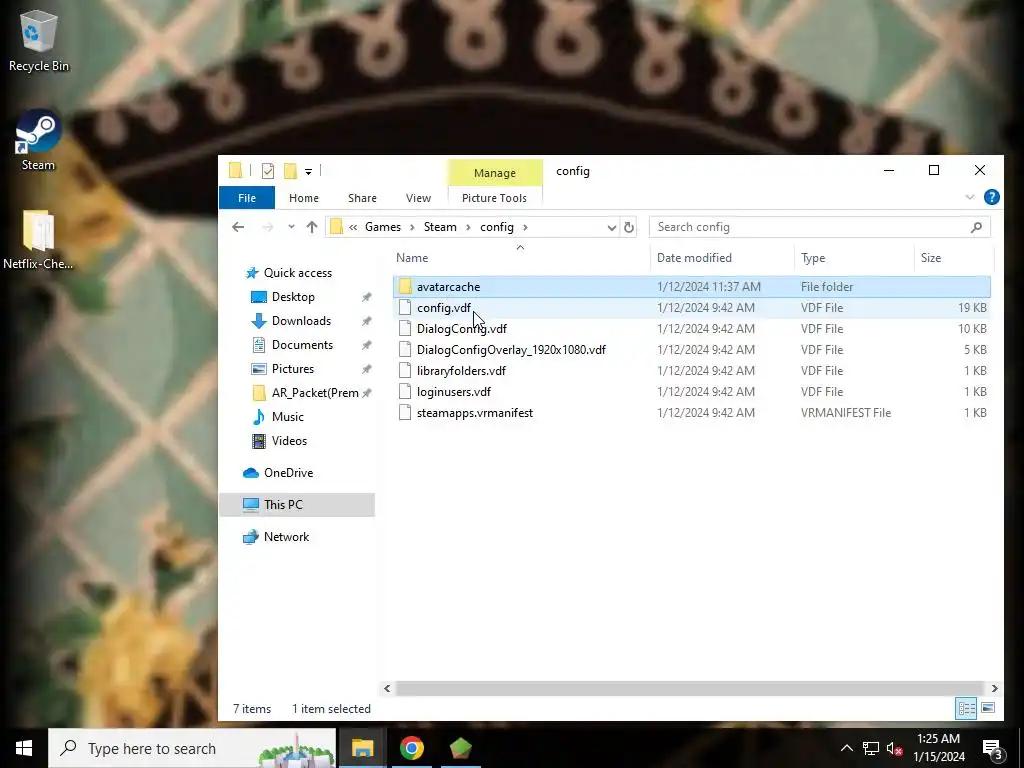Open Google Chrome from the taskbar

coord(411,748)
